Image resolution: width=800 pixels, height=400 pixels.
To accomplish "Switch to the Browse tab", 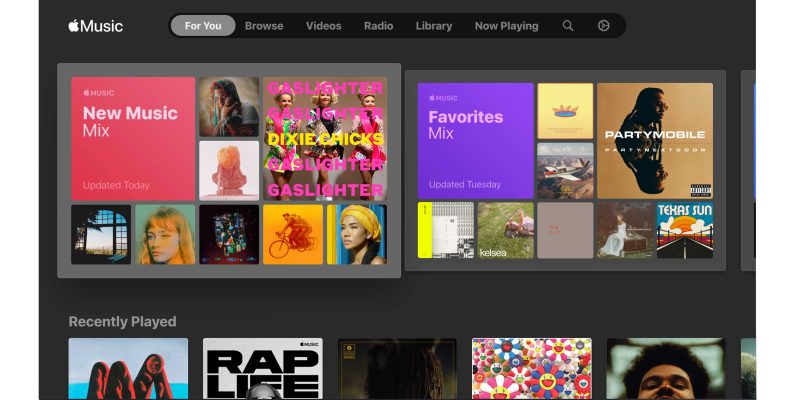I will [264, 26].
